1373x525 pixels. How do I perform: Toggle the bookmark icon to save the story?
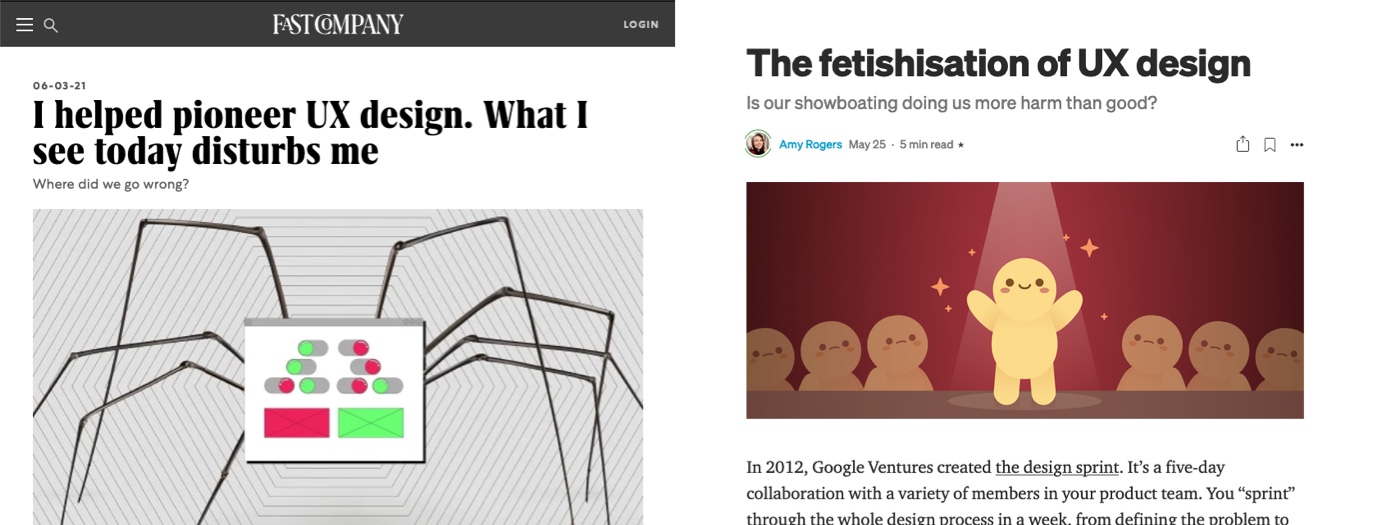coord(1269,145)
